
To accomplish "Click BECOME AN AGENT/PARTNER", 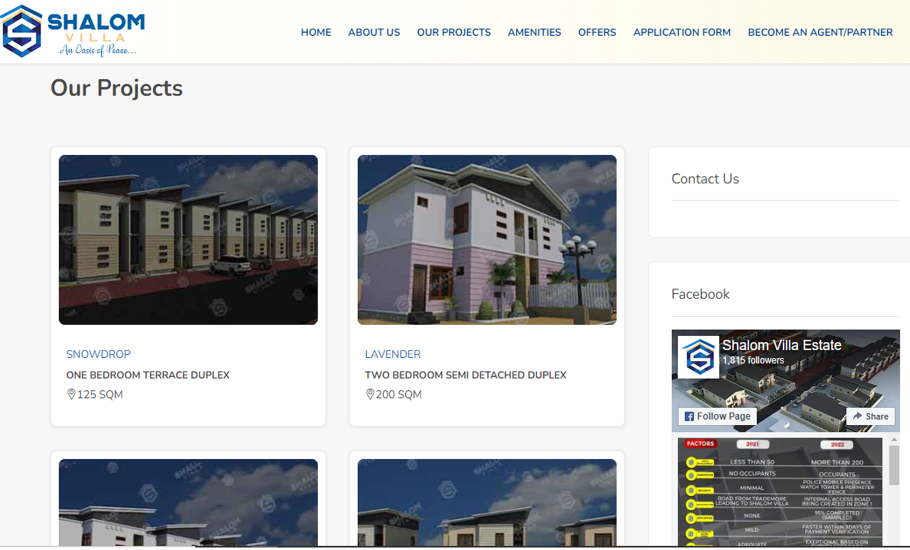I will tap(820, 32).
